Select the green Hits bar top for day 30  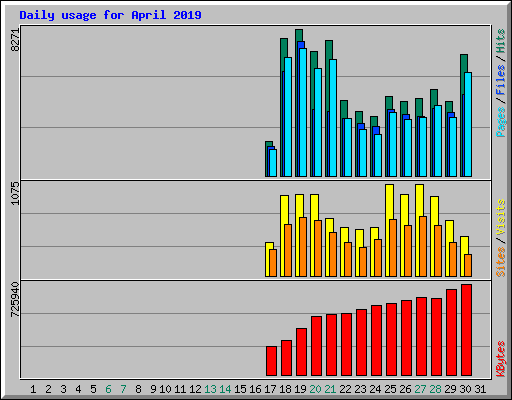(x=464, y=63)
